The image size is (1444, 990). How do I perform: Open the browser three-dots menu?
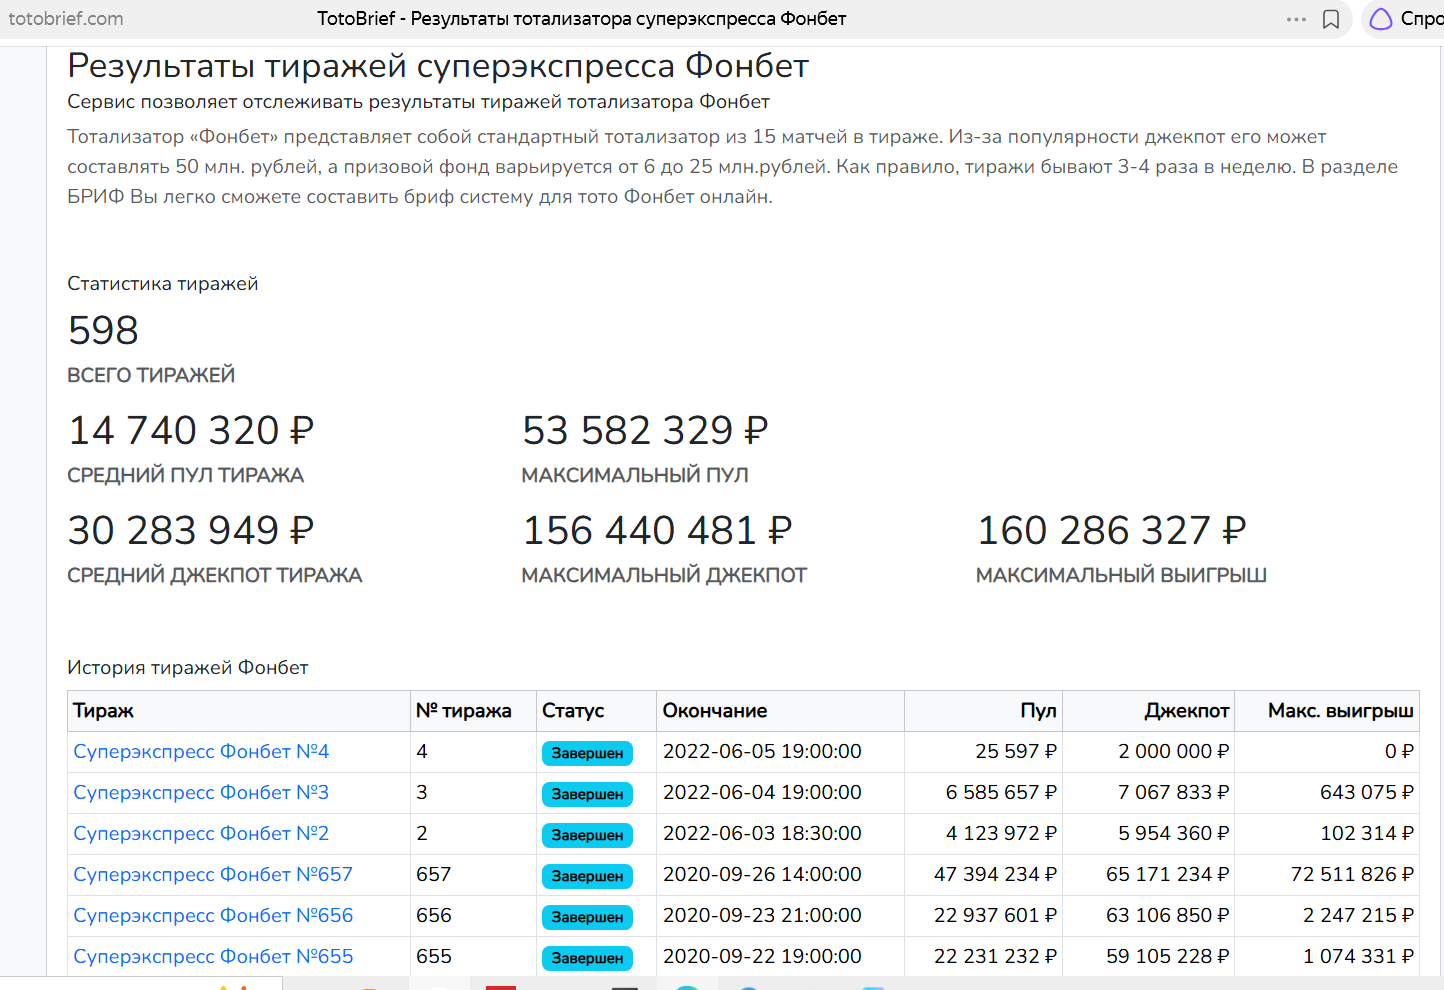pos(1296,19)
